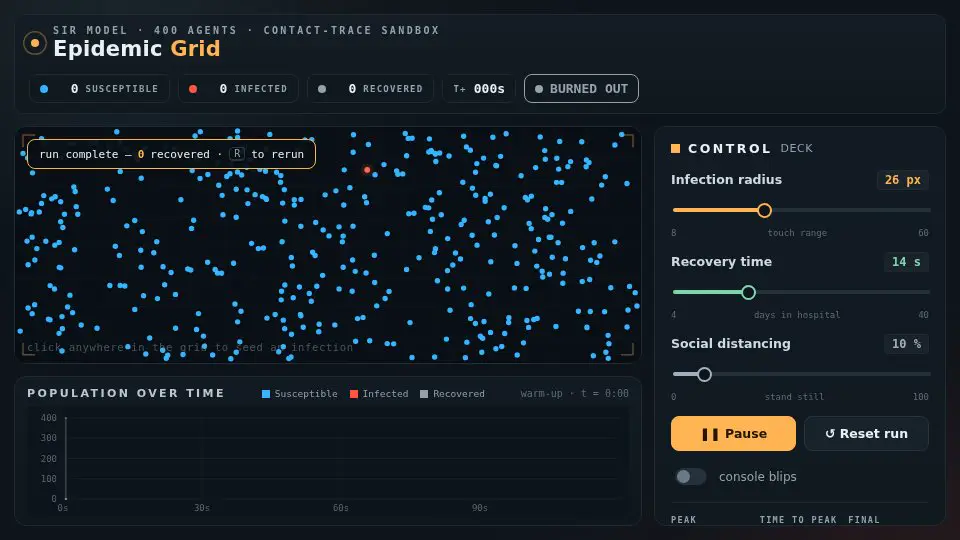960x540 pixels.
Task: Click the R key hint in run-complete banner
Action: (237, 154)
